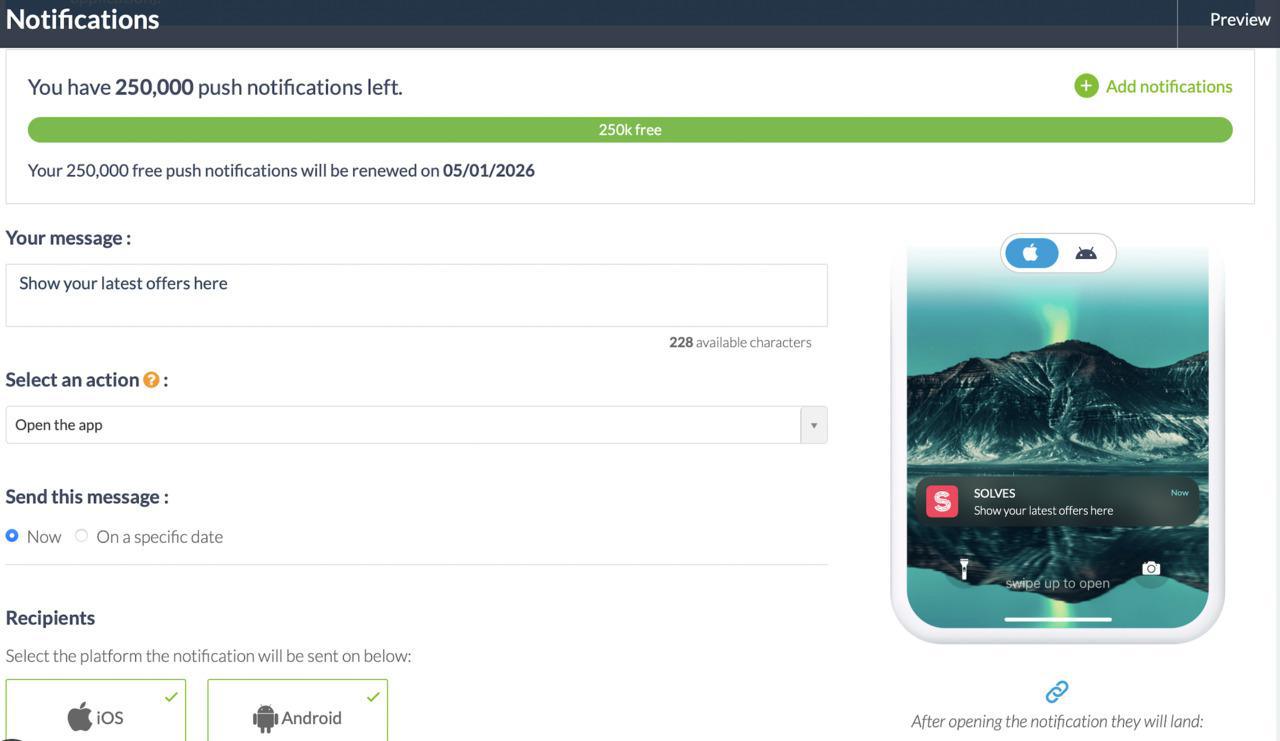Click the green plus Add notifications icon
The image size is (1280, 741).
(x=1086, y=86)
